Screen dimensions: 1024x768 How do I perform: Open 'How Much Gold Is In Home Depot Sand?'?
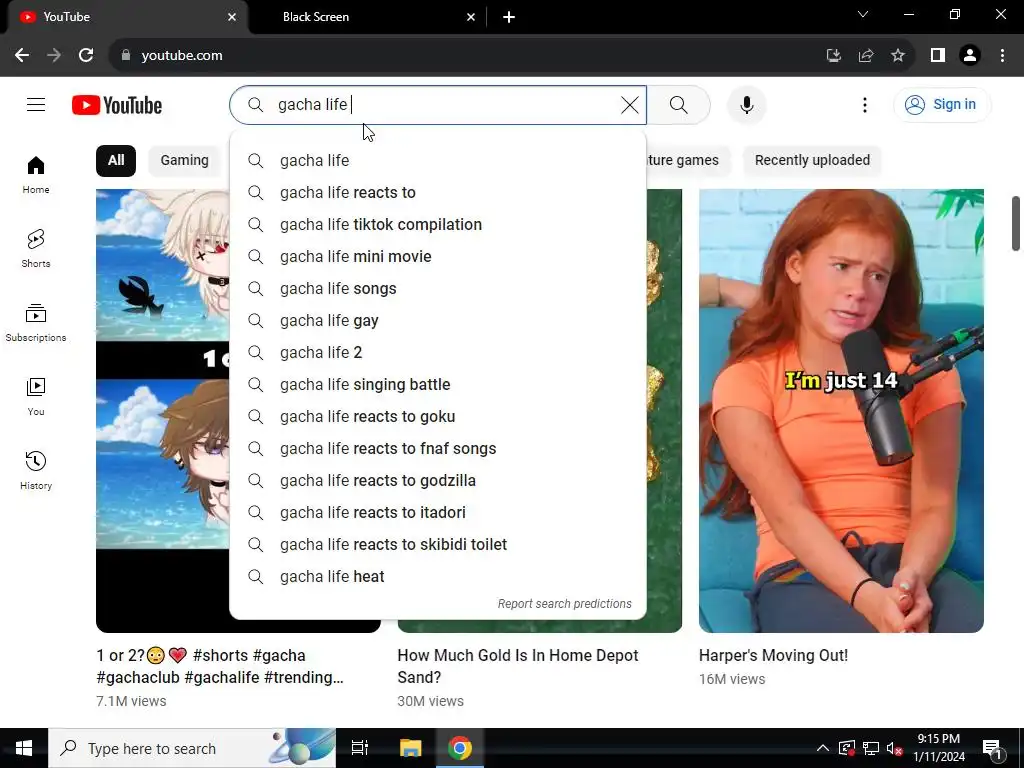(x=517, y=666)
